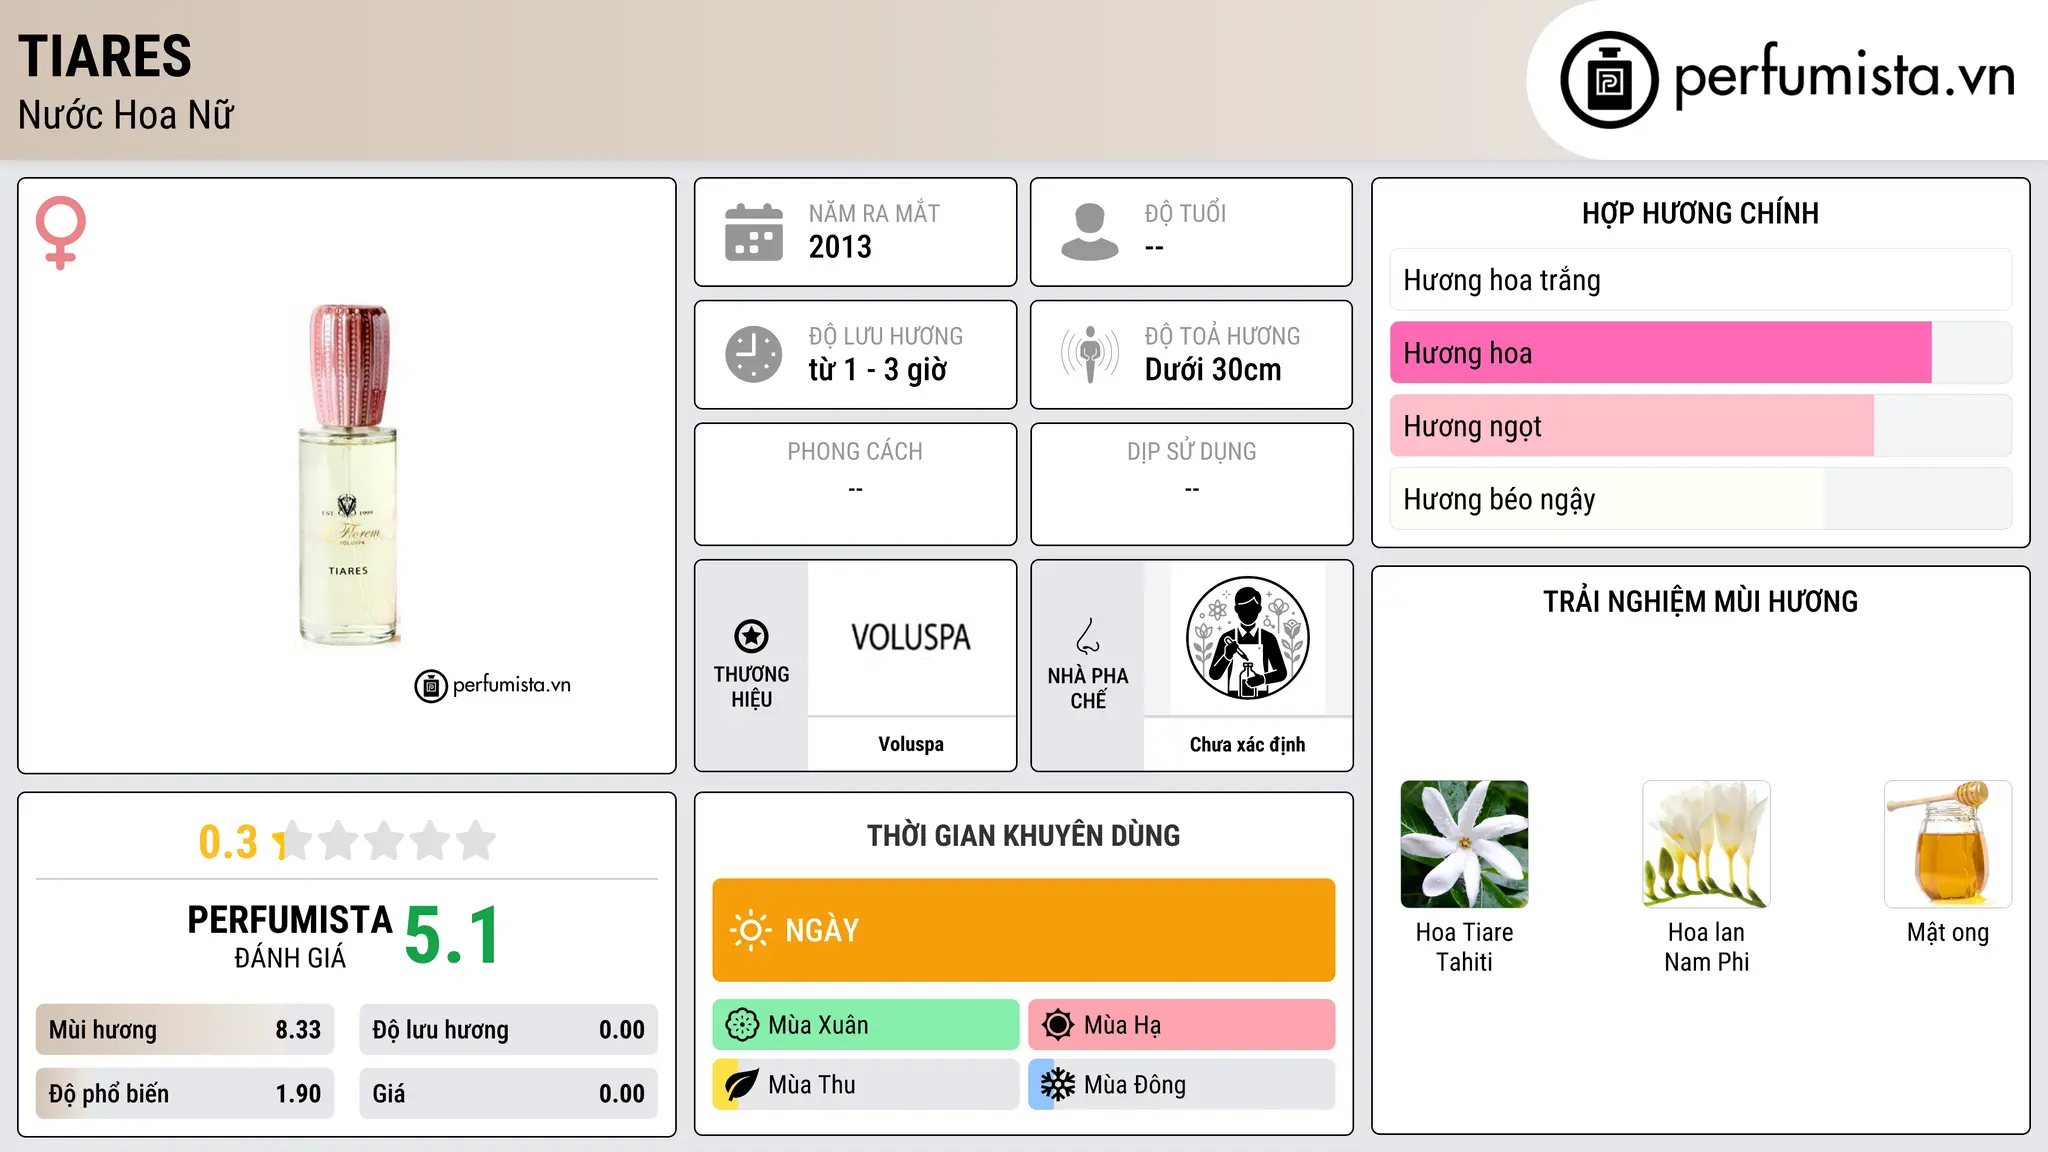Click the Mùi hương 8.33 score bar
Image resolution: width=2048 pixels, height=1152 pixels.
coord(185,1030)
